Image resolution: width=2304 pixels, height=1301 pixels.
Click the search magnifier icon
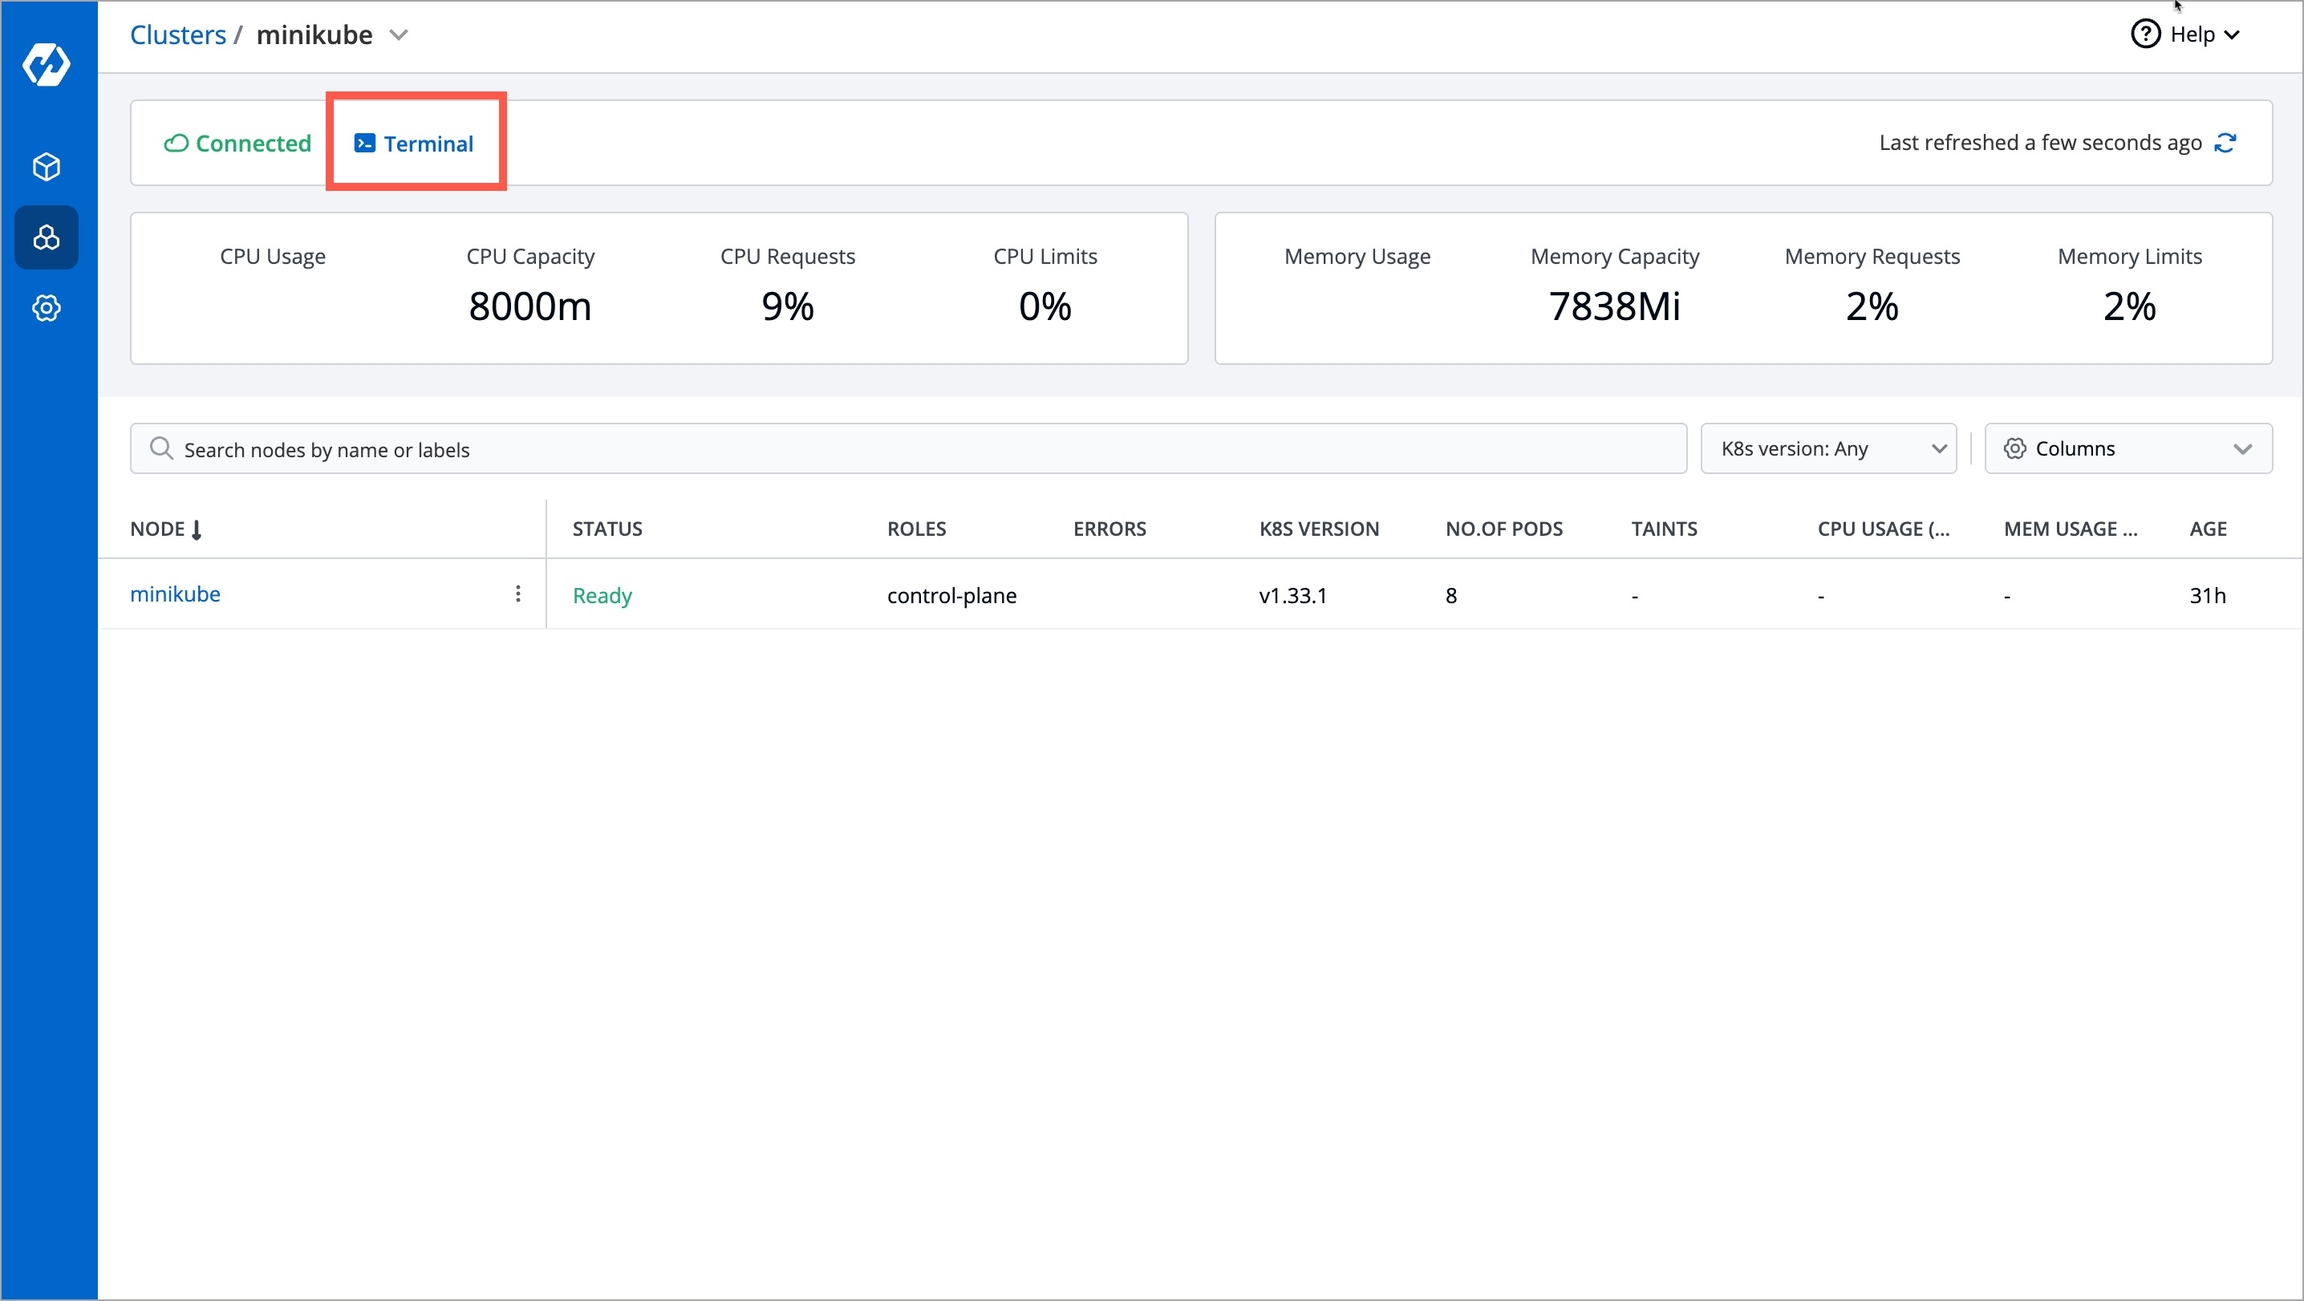(x=161, y=449)
